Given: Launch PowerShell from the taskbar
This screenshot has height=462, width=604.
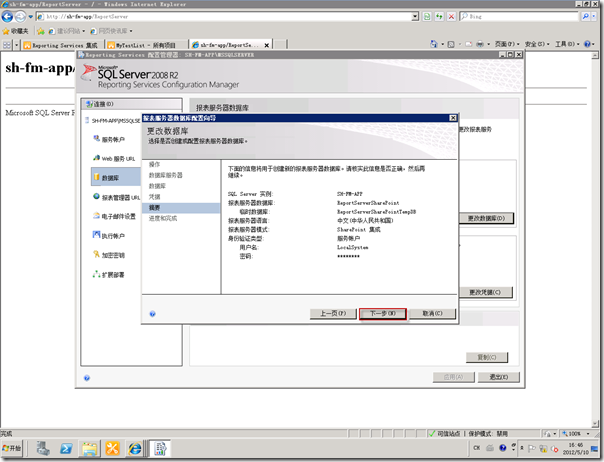Looking at the screenshot, I should 66,449.
